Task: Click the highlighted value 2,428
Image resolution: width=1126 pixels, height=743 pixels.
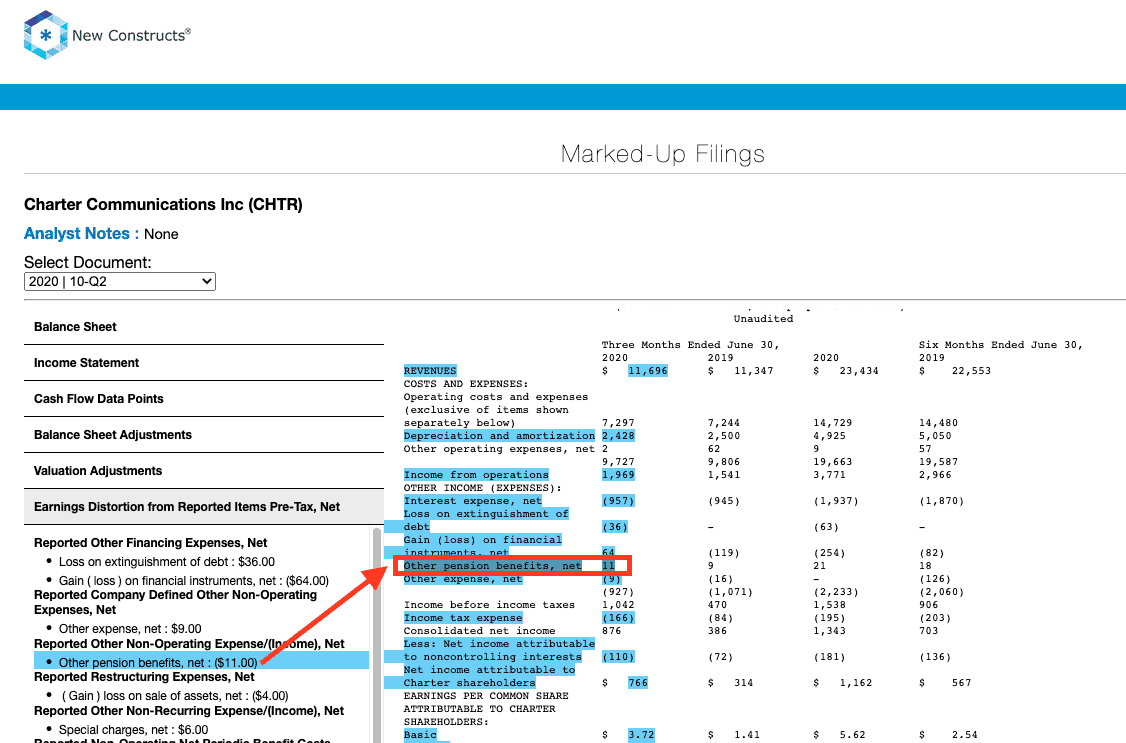Action: [618, 436]
